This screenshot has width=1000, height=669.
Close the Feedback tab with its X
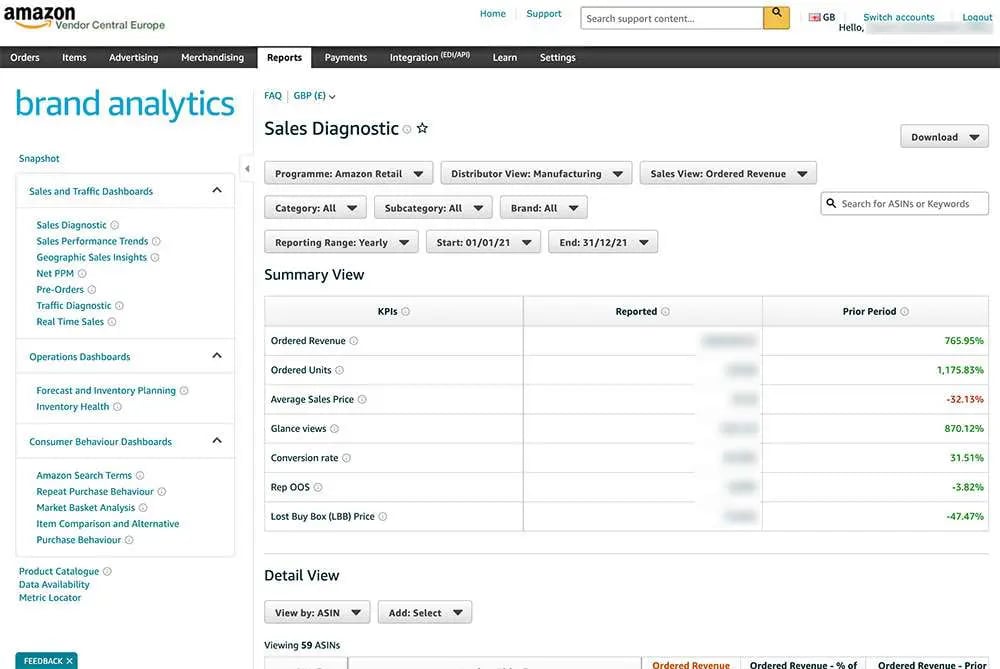coord(70,661)
